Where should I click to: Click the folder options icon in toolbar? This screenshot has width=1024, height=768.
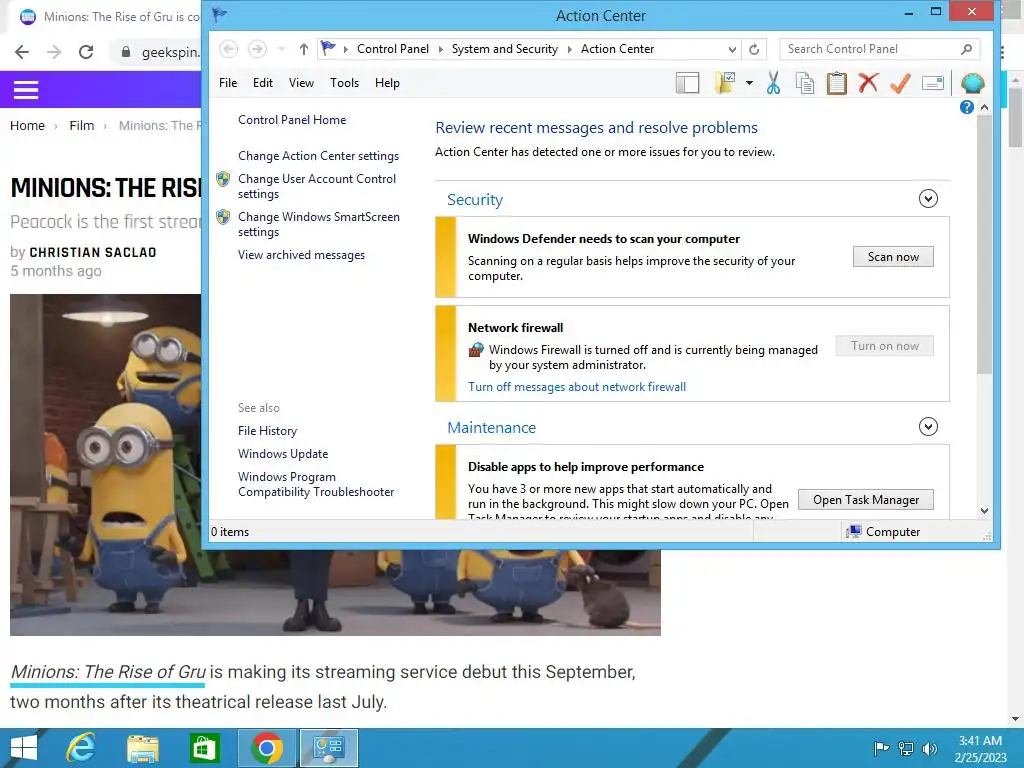726,83
